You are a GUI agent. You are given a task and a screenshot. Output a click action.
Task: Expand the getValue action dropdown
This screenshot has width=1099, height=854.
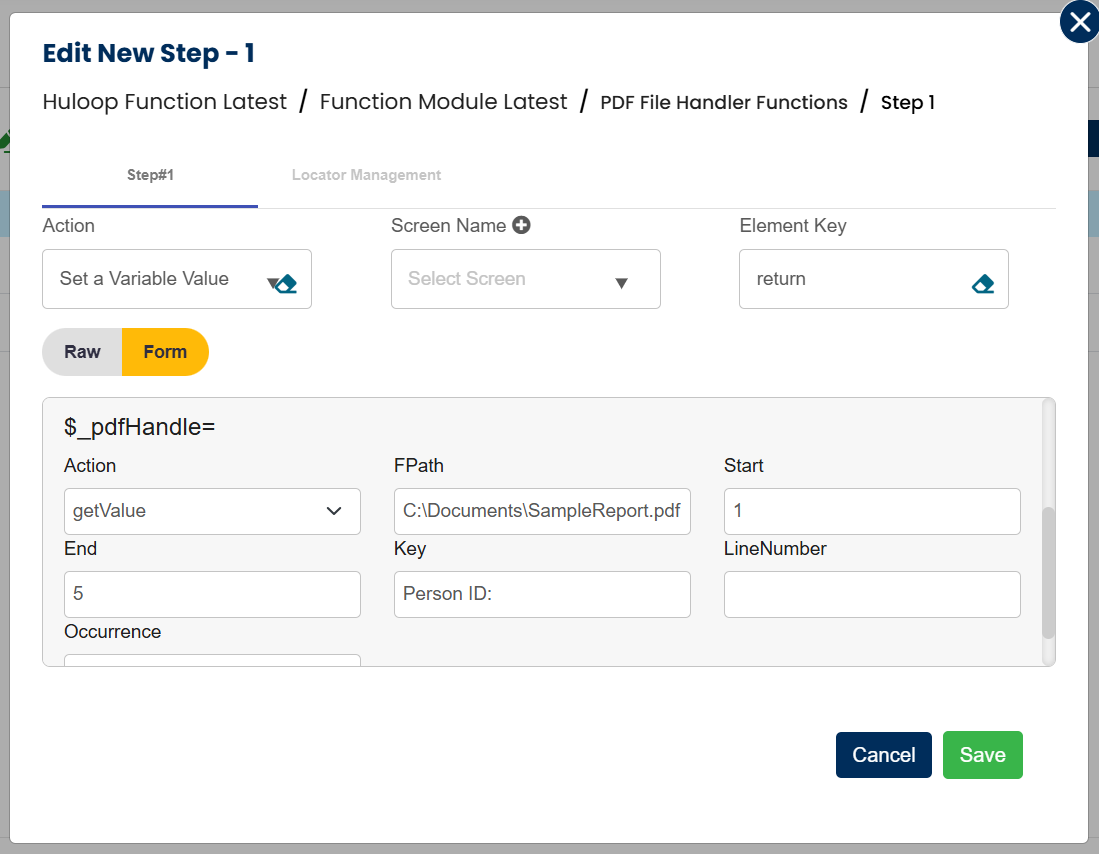point(212,511)
